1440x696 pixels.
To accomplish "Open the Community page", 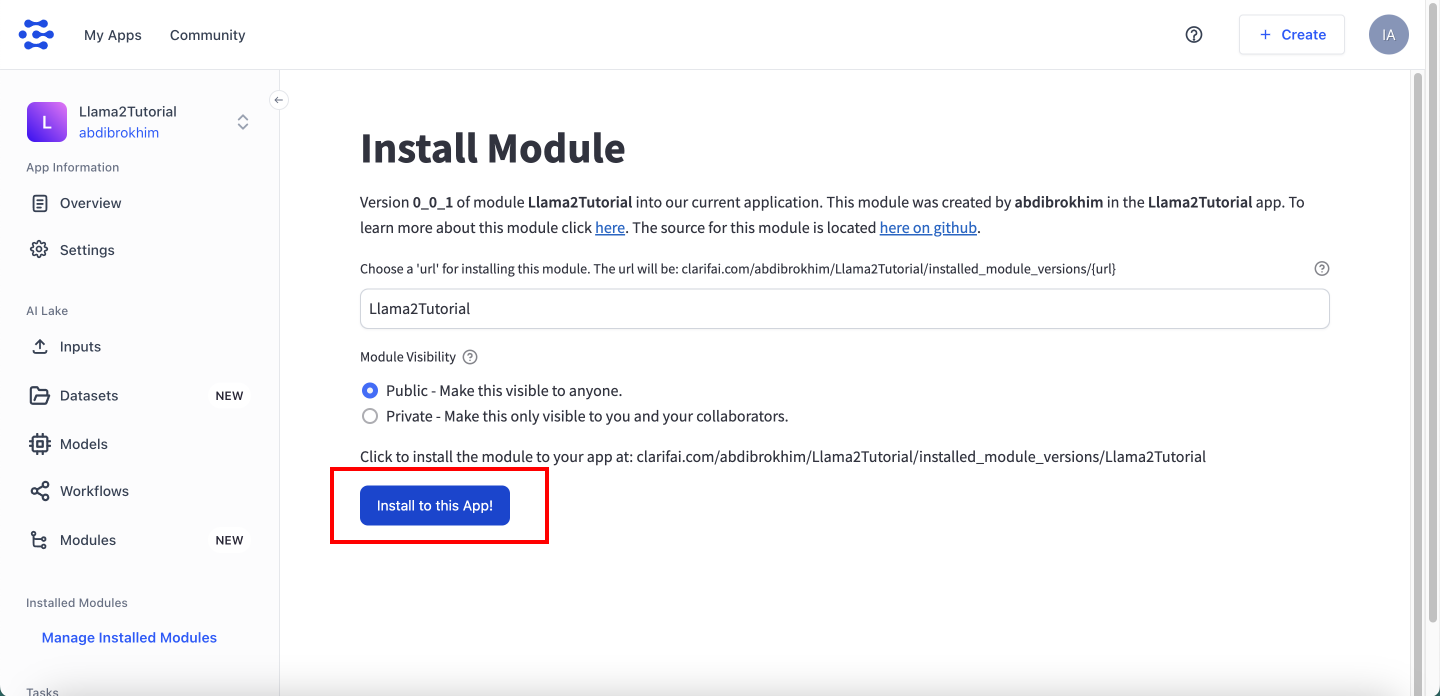I will (x=207, y=35).
